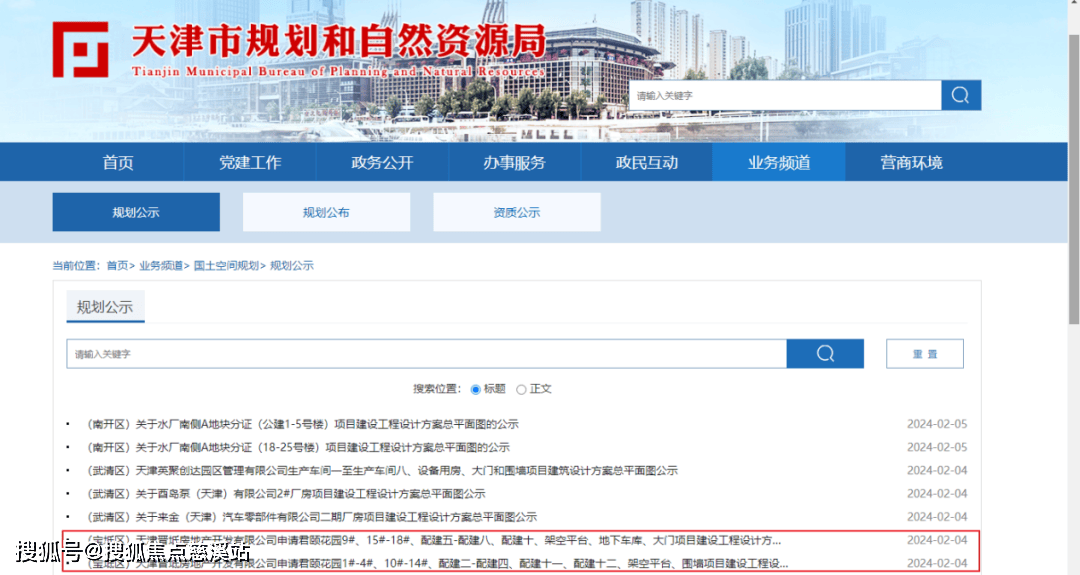Focus the 规划公示 keyword search field

click(x=427, y=353)
